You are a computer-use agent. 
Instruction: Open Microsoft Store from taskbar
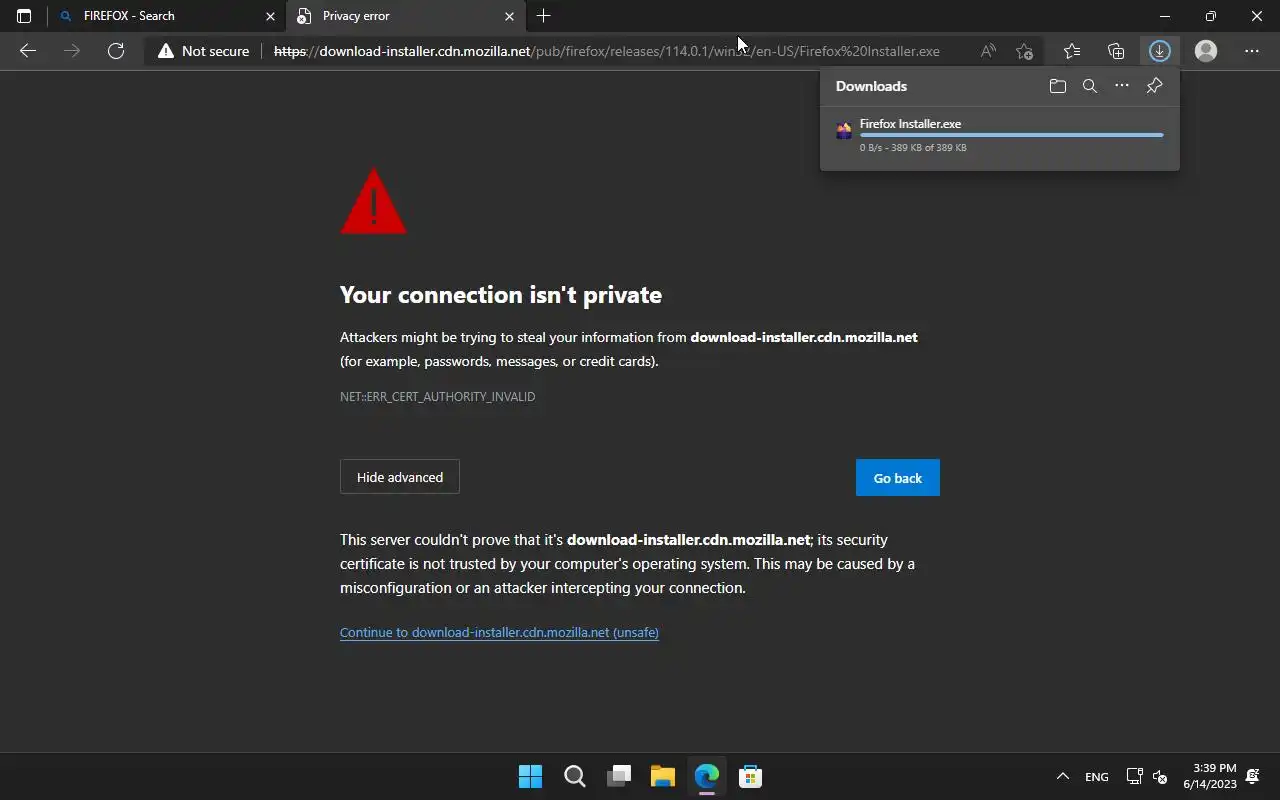tap(751, 776)
